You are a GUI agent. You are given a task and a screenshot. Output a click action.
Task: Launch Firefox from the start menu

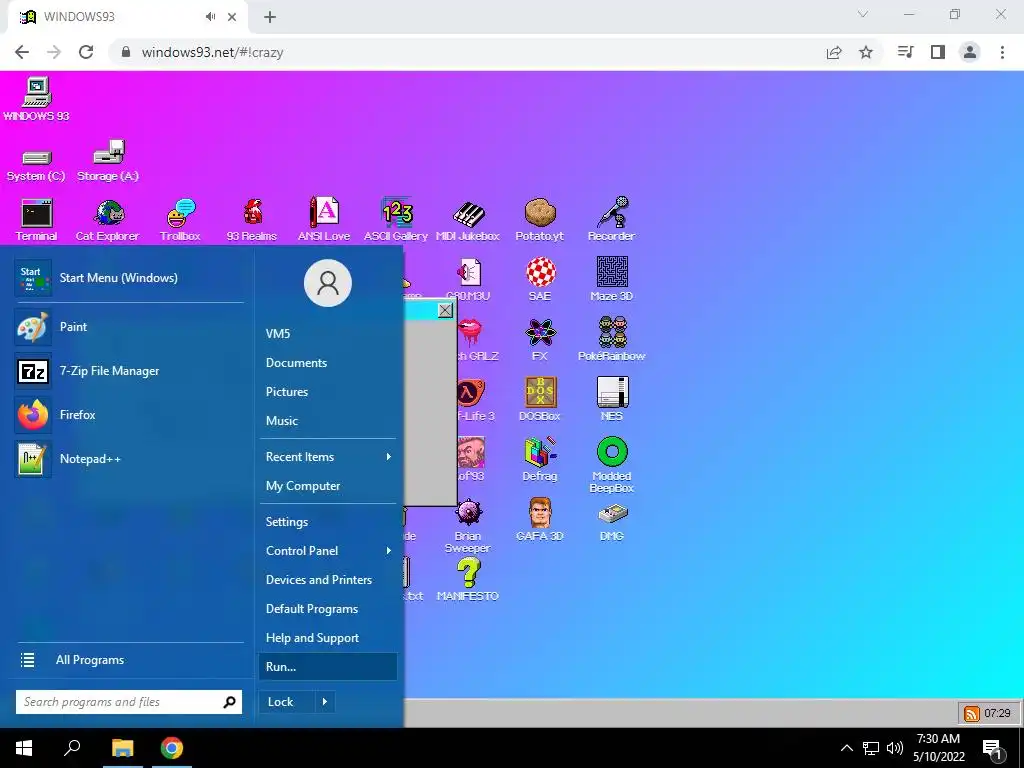coord(129,415)
